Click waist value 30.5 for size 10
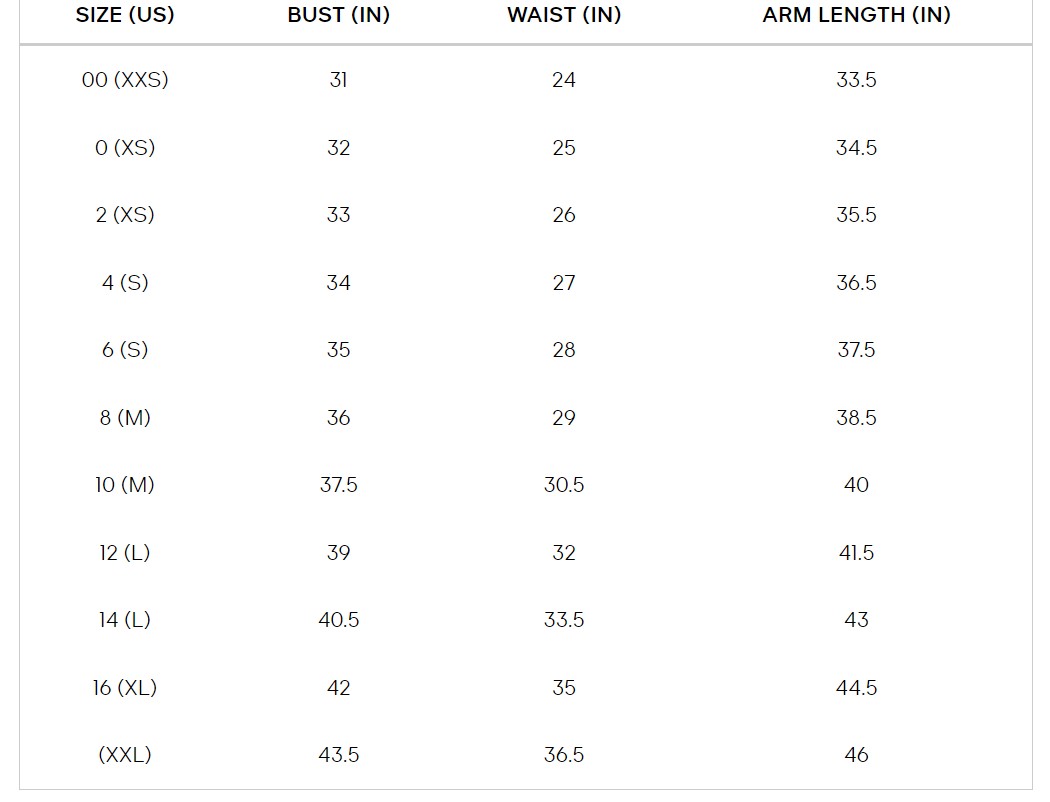This screenshot has width=1050, height=802. 564,485
